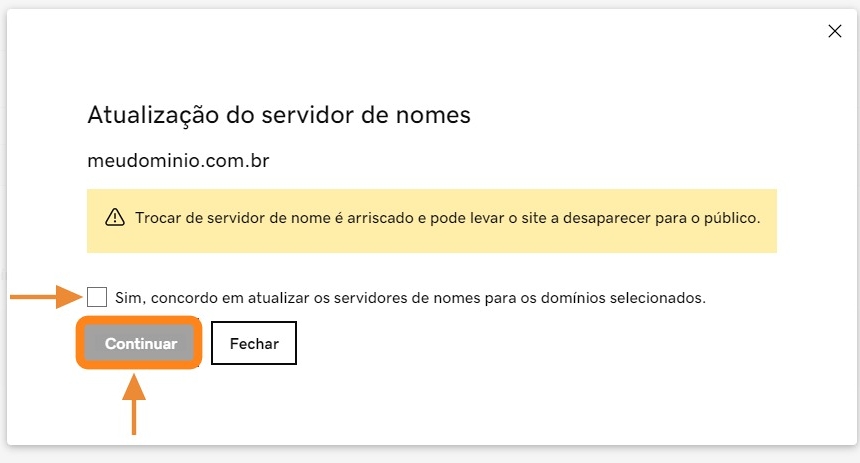The height and width of the screenshot is (463, 860).
Task: Click the 'Sim, concordo' checkbox label
Action: 411,298
